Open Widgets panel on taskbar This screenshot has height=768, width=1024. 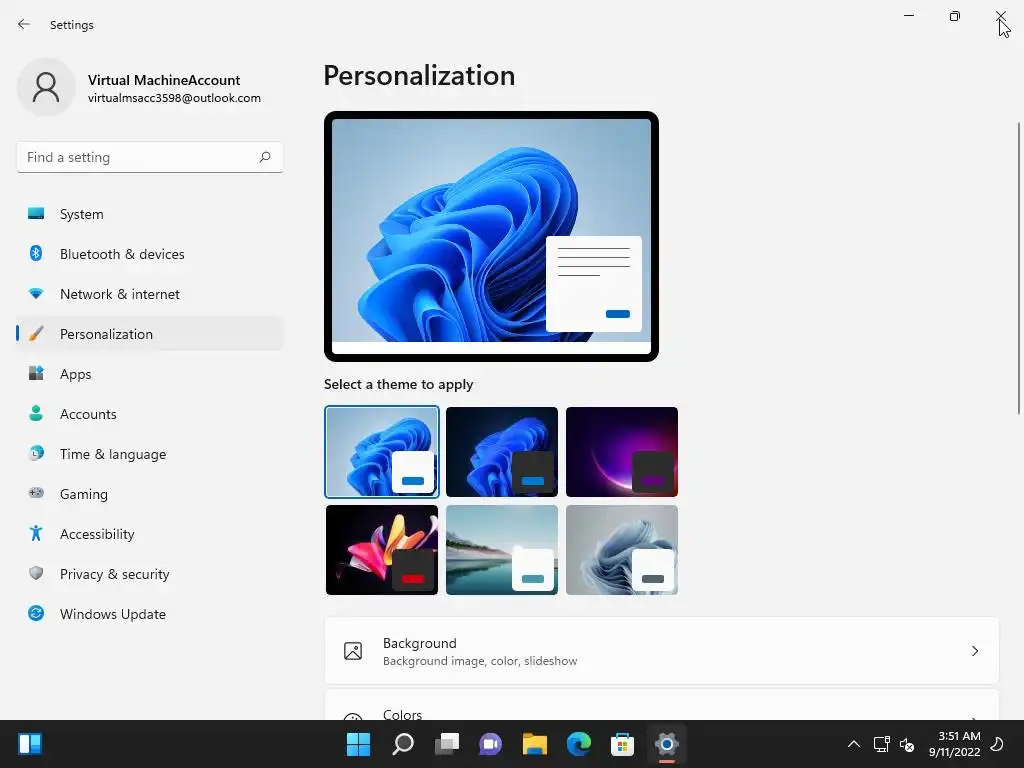tap(30, 744)
